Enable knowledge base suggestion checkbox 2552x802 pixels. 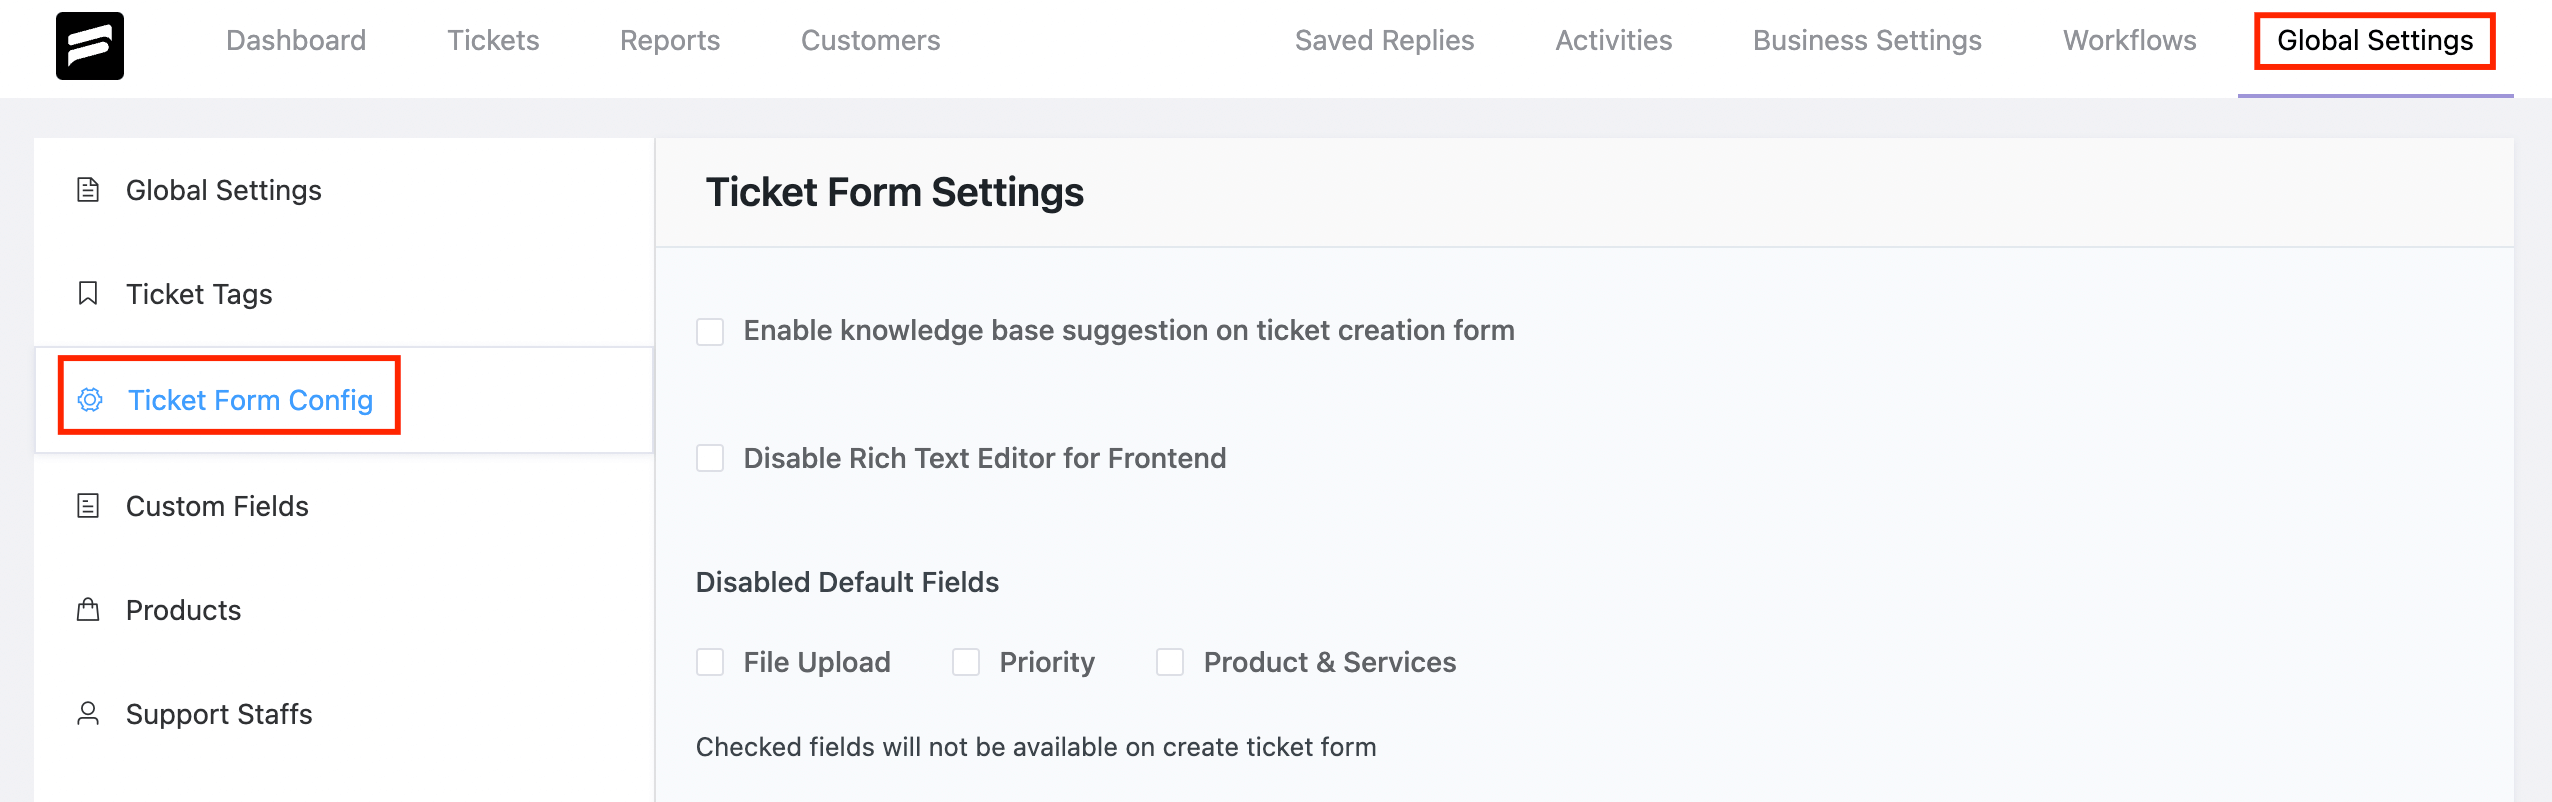710,332
